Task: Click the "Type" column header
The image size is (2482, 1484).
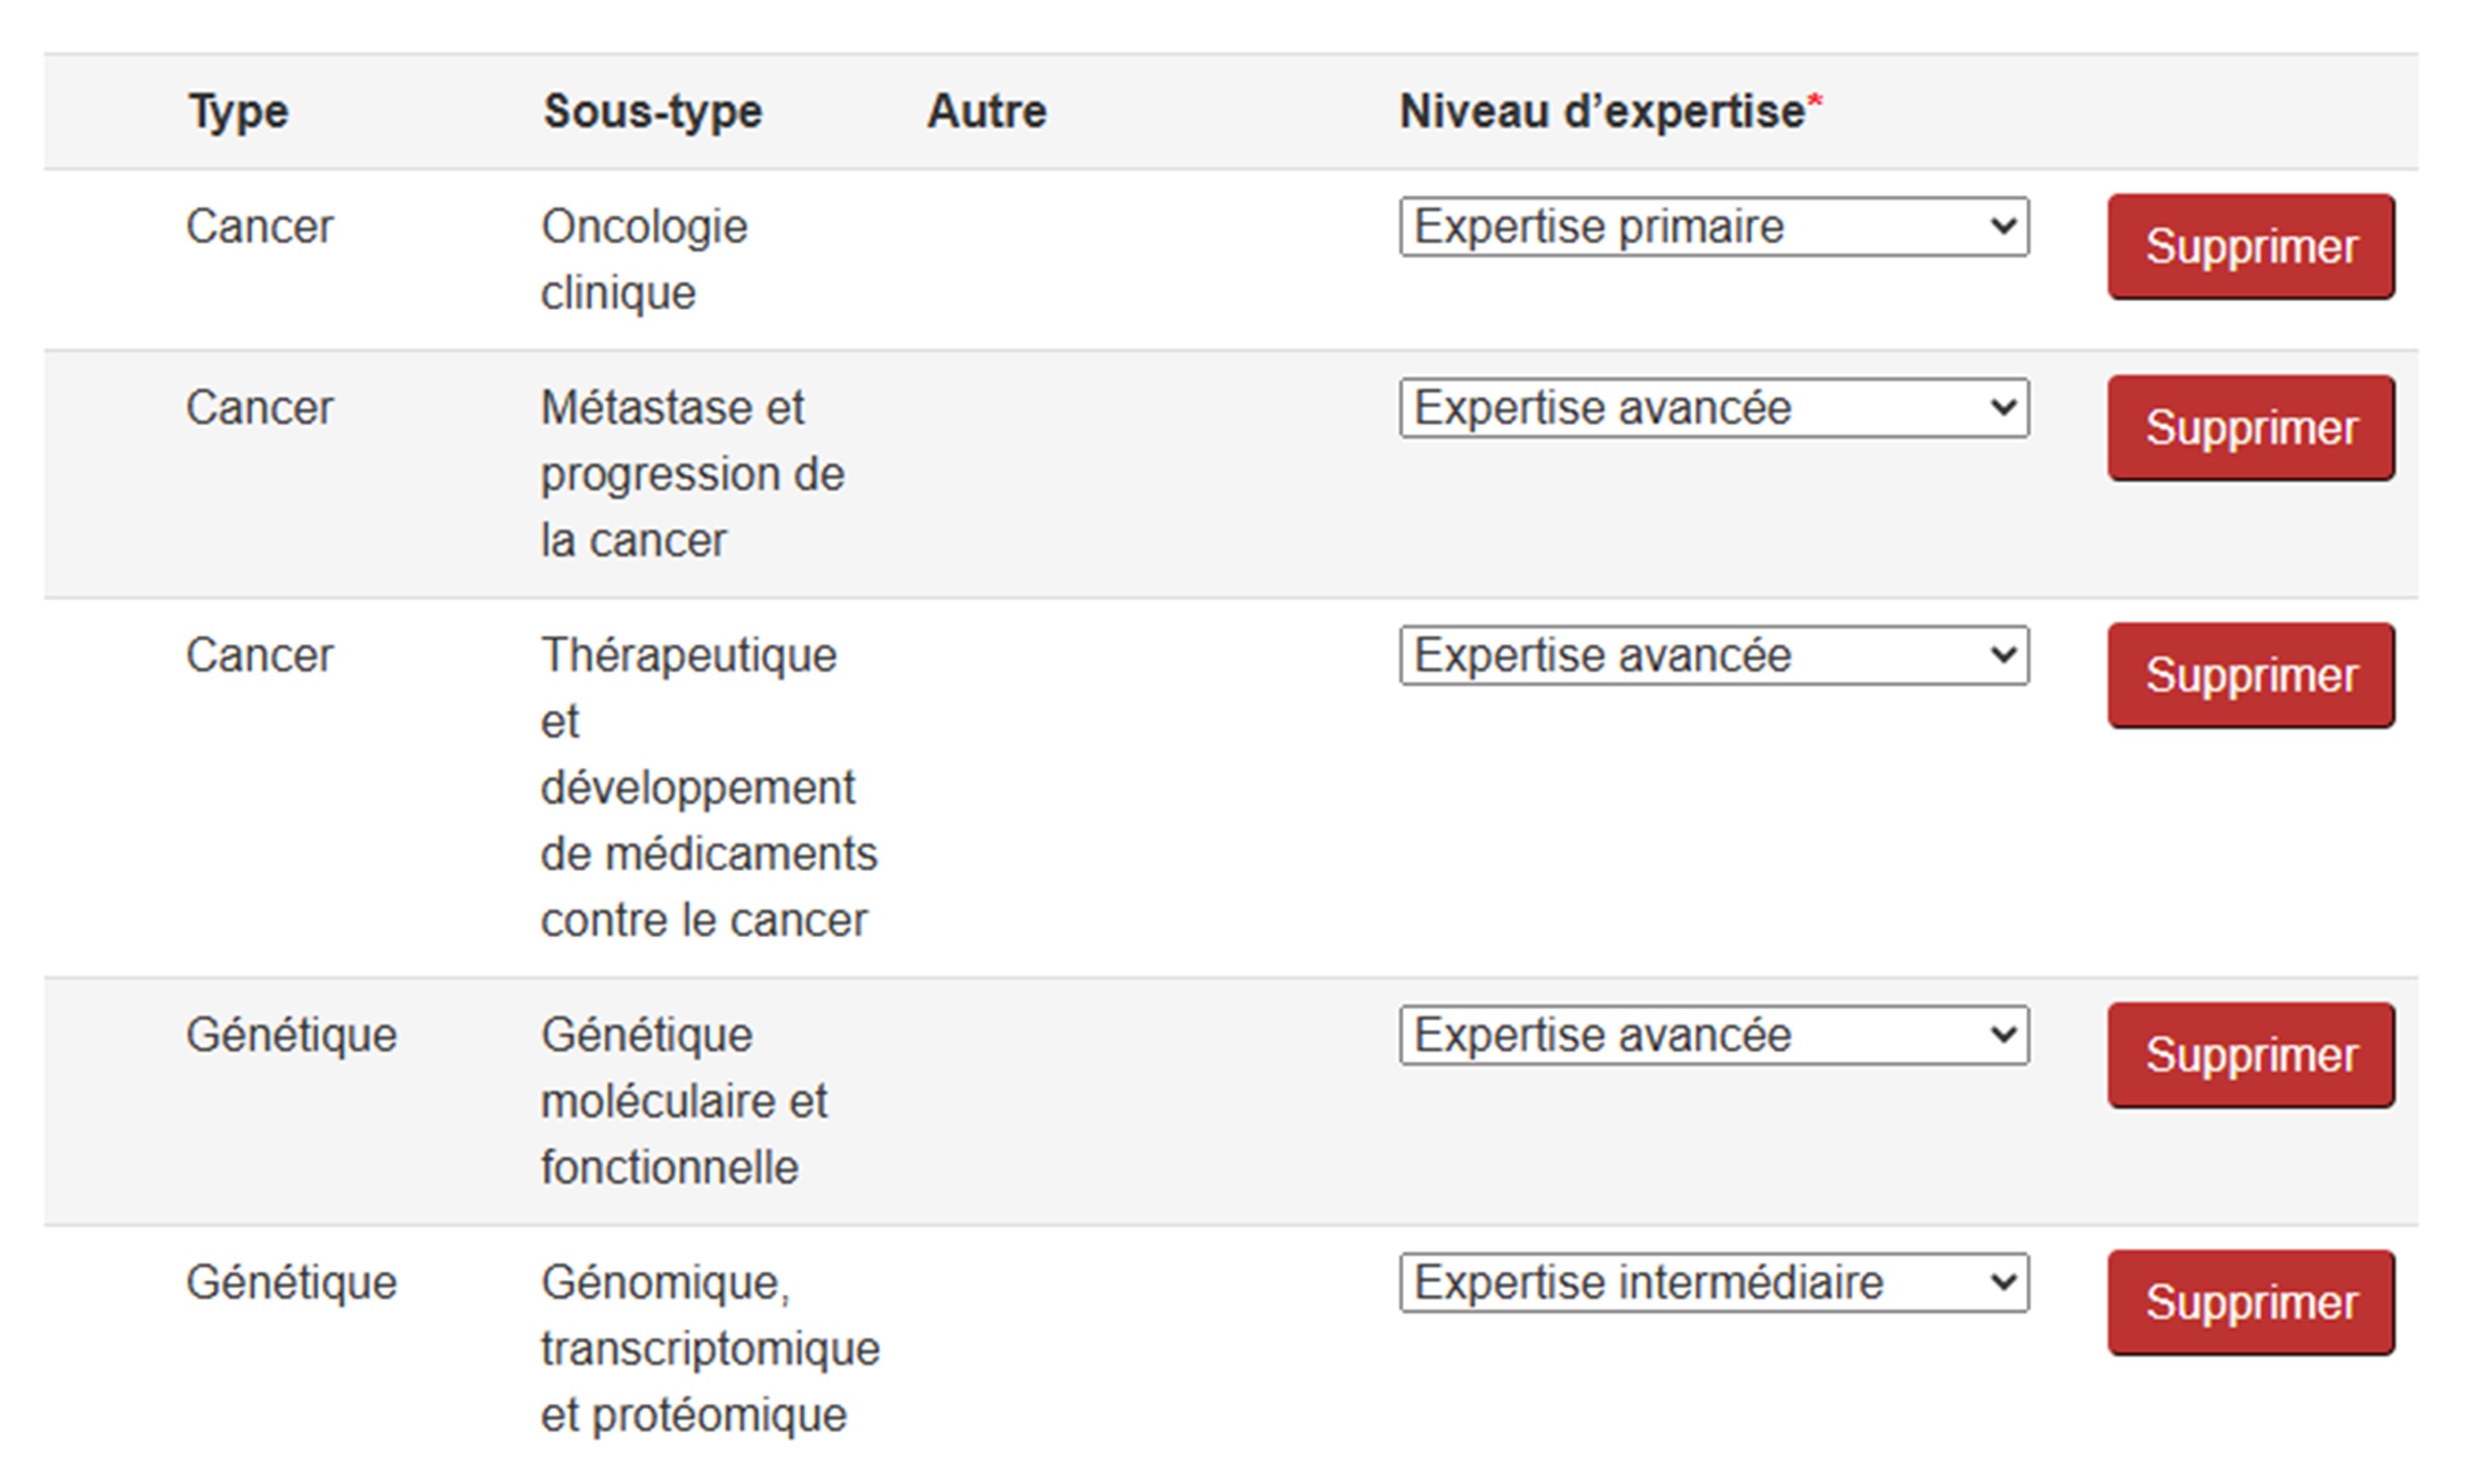Action: pos(238,111)
